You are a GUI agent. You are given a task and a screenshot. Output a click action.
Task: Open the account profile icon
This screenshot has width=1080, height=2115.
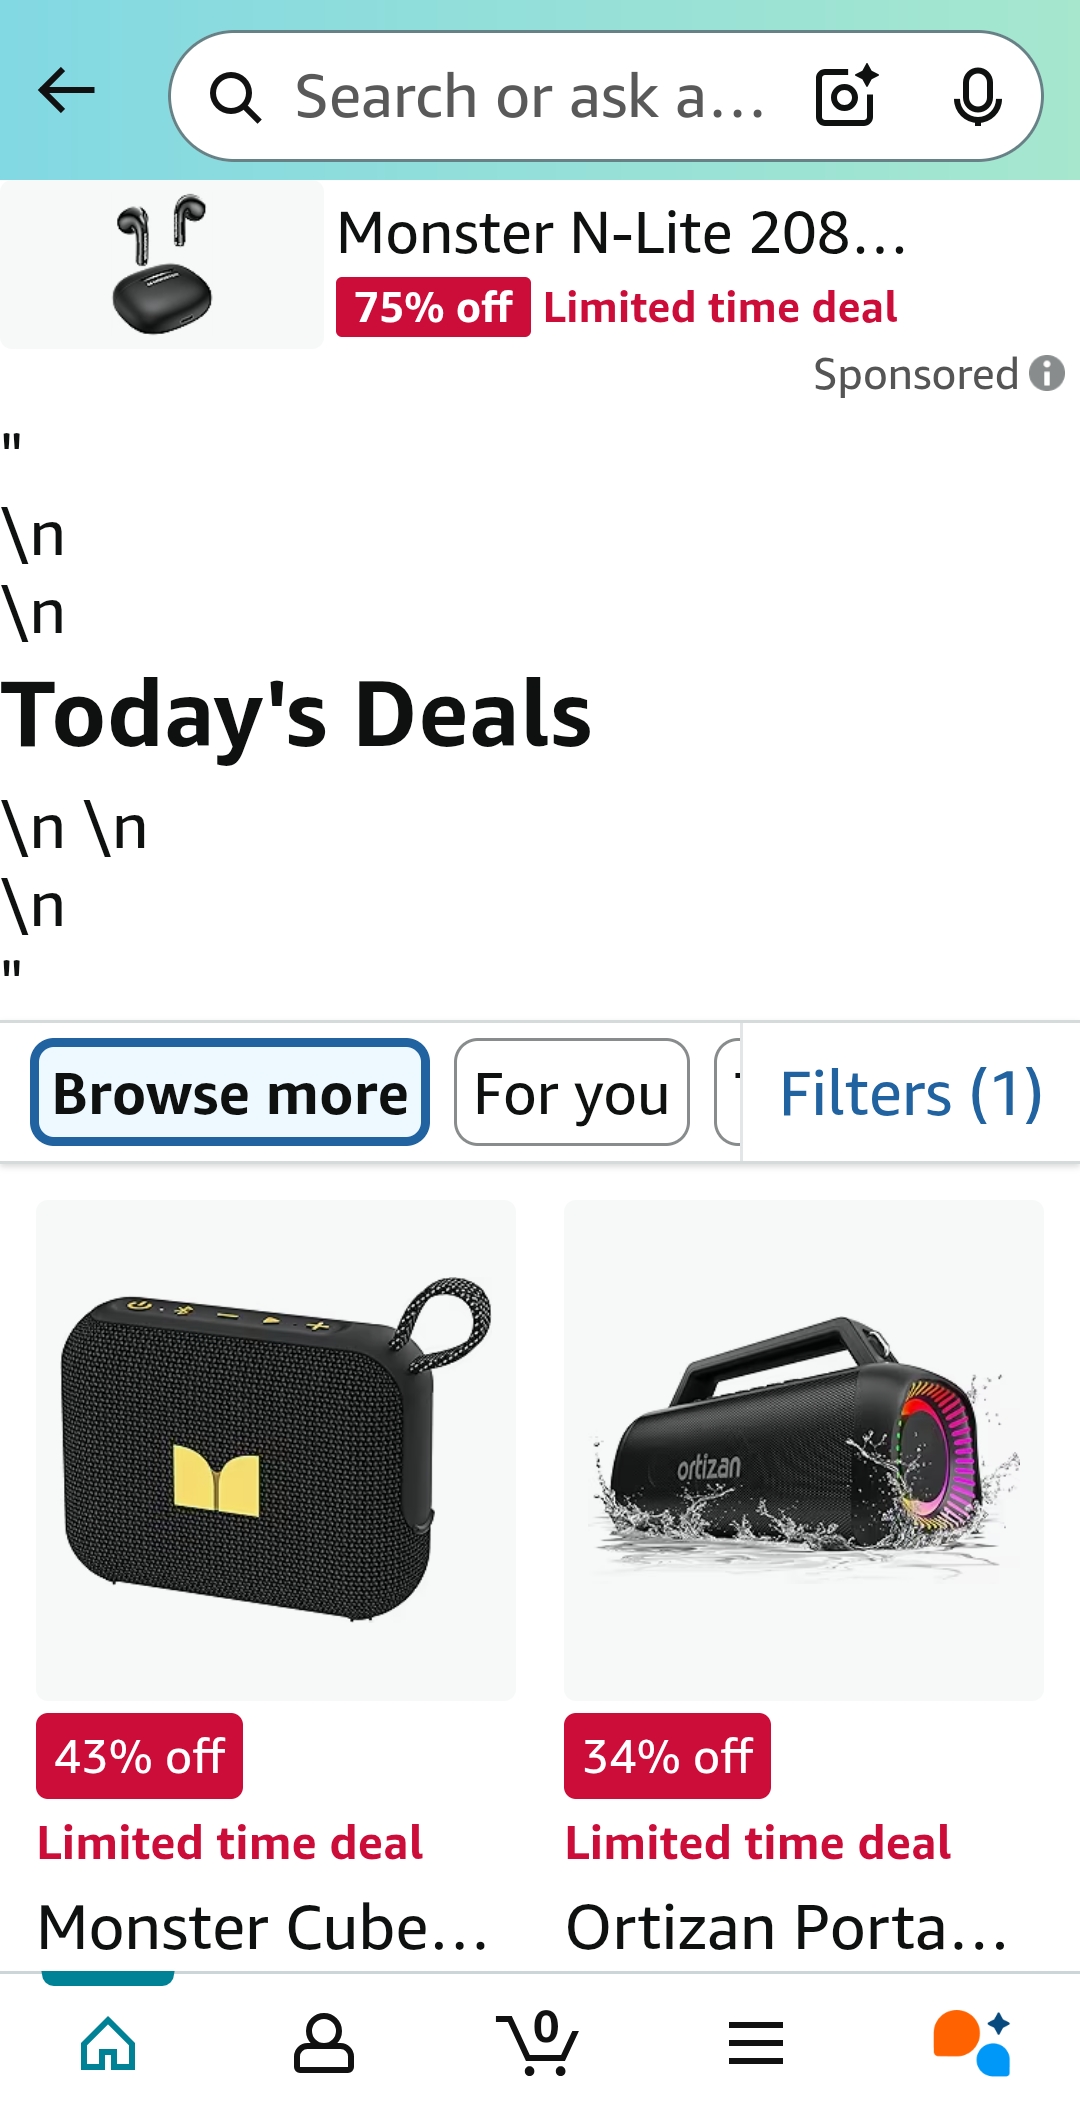click(x=324, y=2044)
